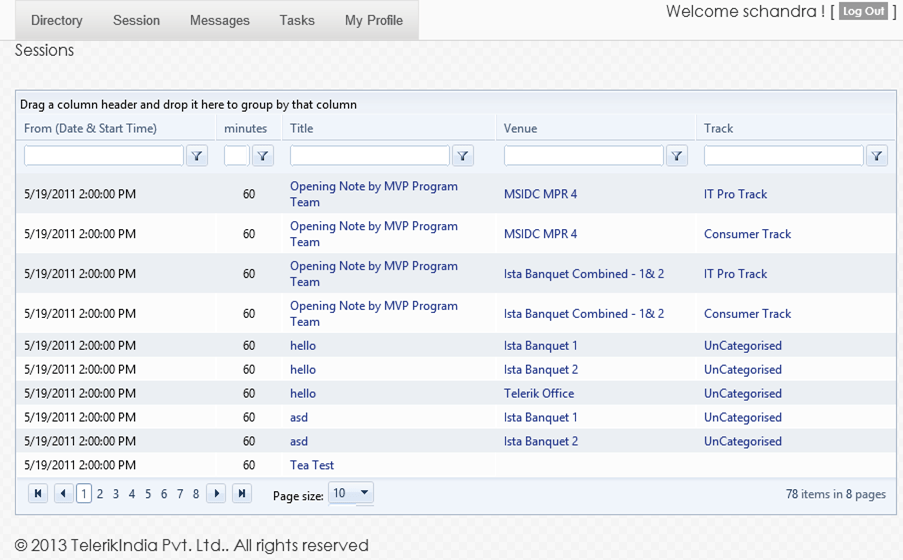903x560 pixels.
Task: Click the Track column filter icon
Action: pyautogui.click(x=877, y=156)
